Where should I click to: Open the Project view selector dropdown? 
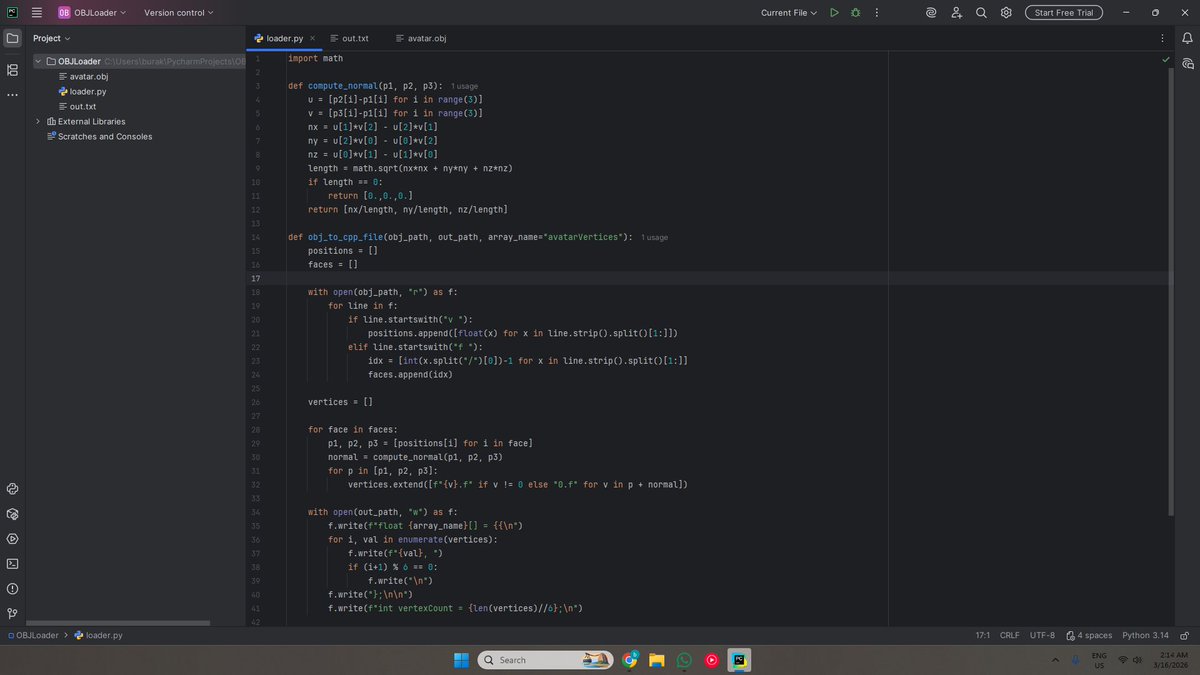[x=52, y=38]
